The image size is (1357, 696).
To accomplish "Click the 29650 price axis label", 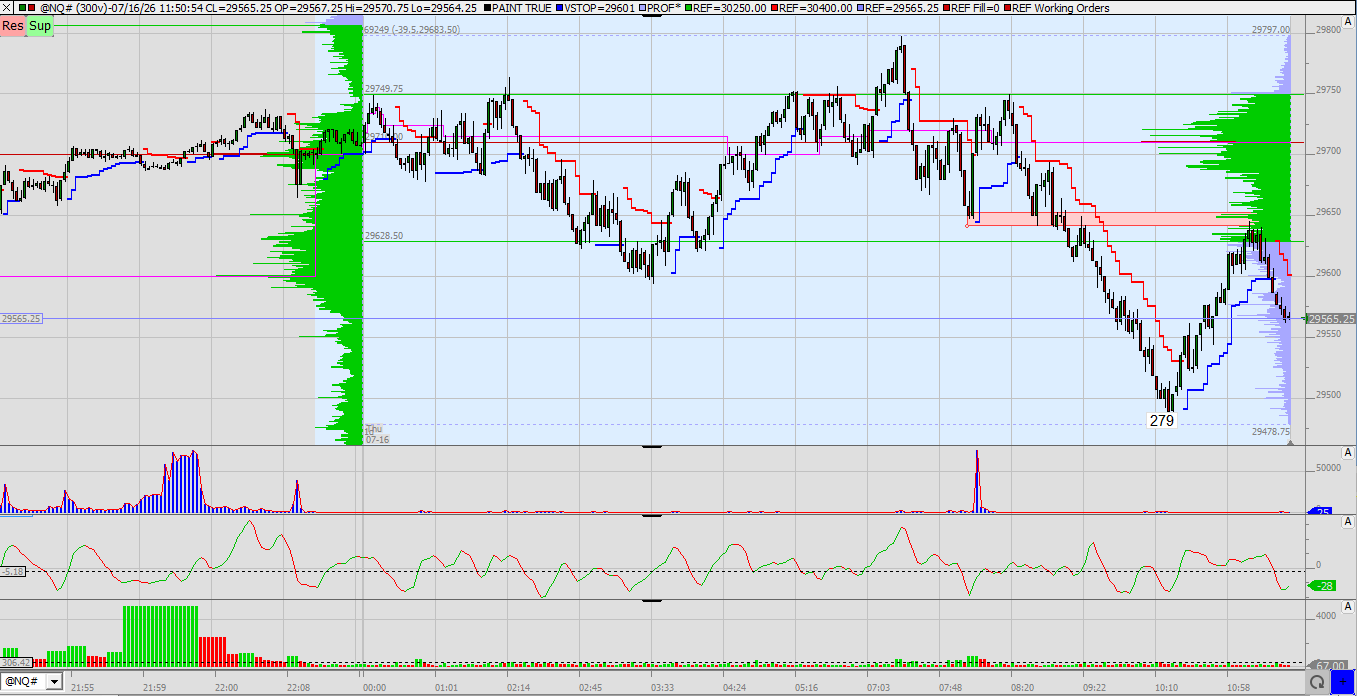I will (1329, 212).
